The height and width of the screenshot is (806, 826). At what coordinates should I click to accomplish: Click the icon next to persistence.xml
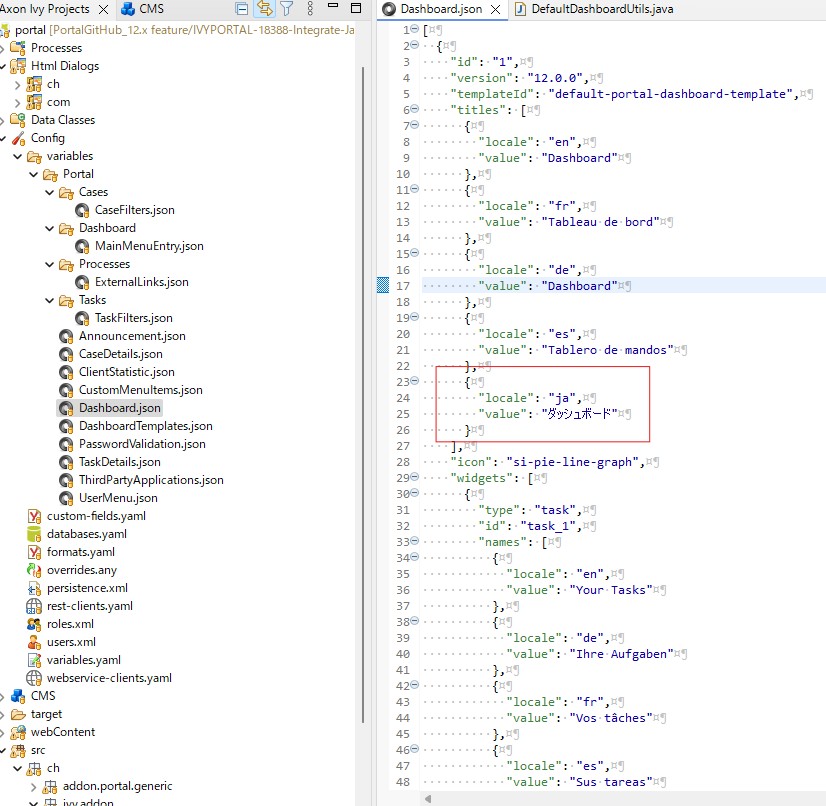point(32,588)
